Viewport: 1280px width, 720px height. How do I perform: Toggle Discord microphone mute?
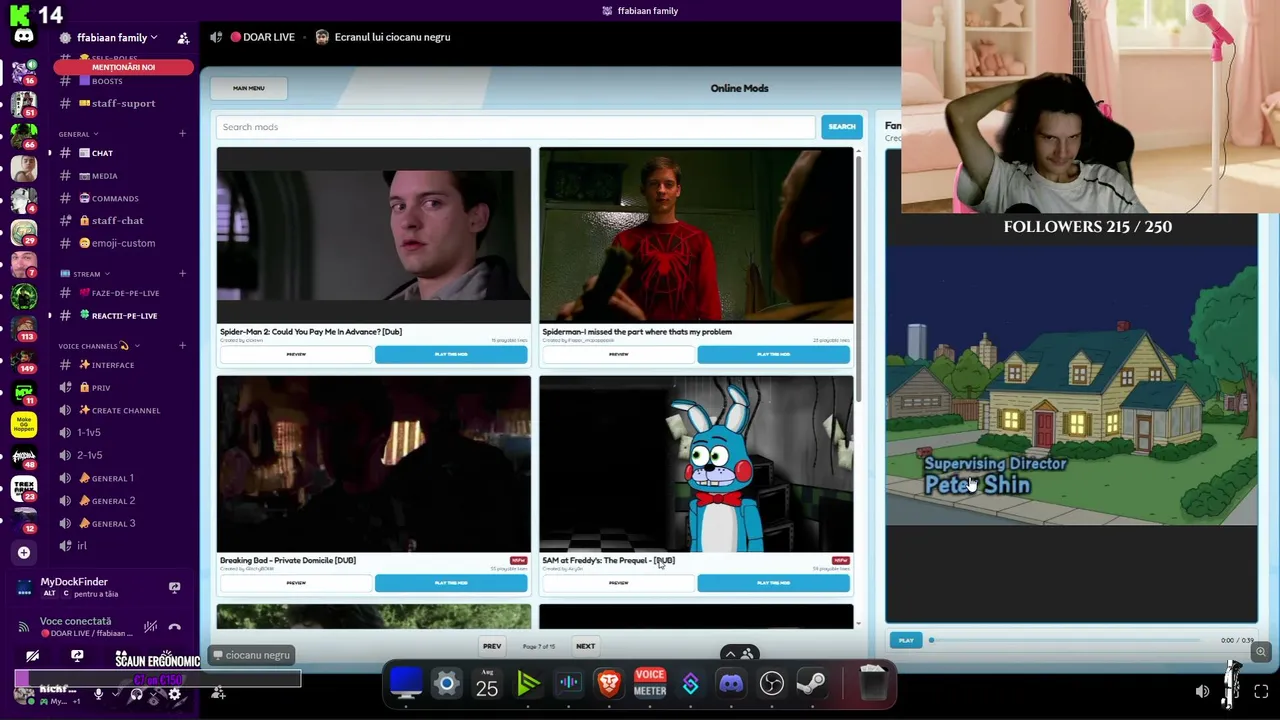coord(98,694)
